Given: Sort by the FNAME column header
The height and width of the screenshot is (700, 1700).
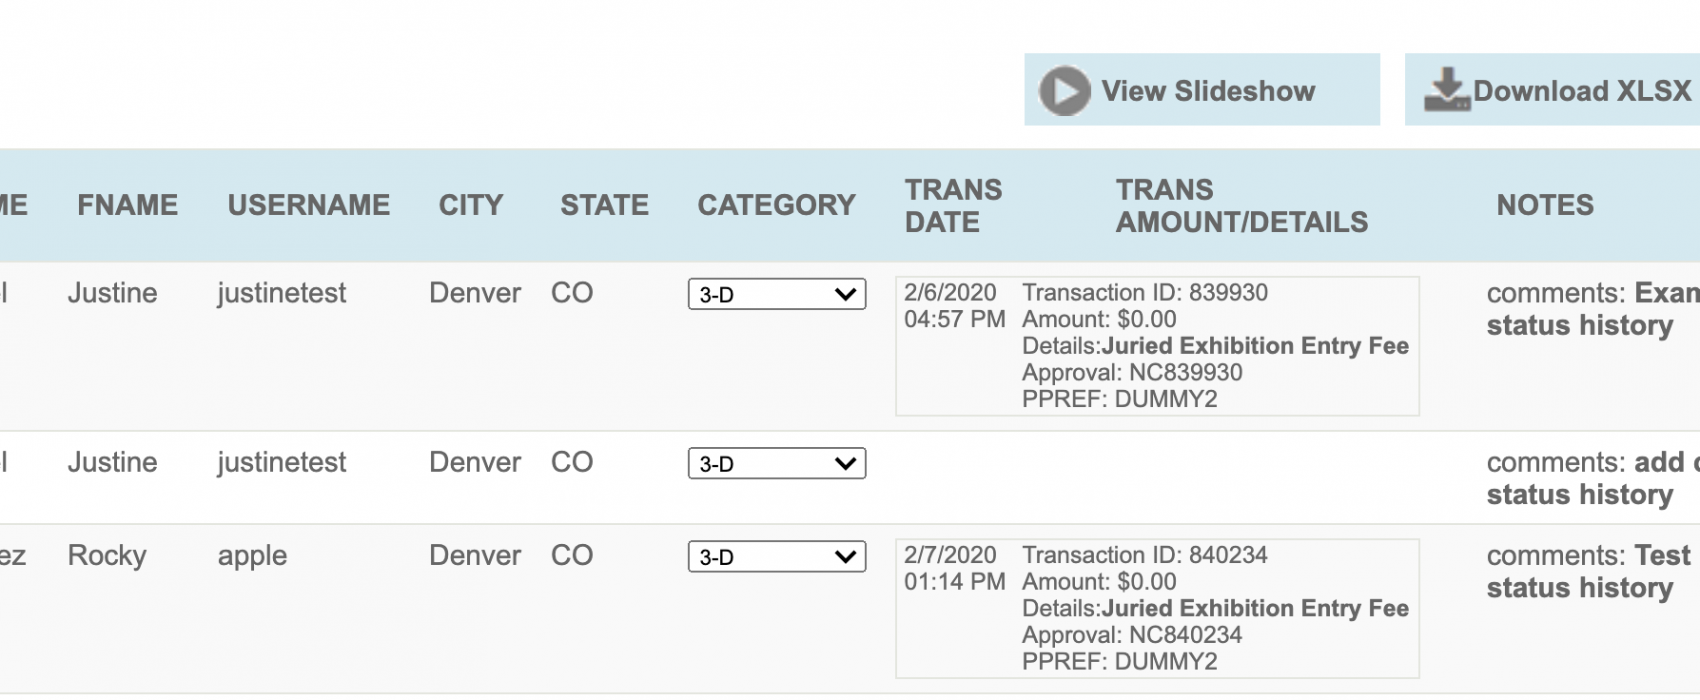Looking at the screenshot, I should pos(127,205).
